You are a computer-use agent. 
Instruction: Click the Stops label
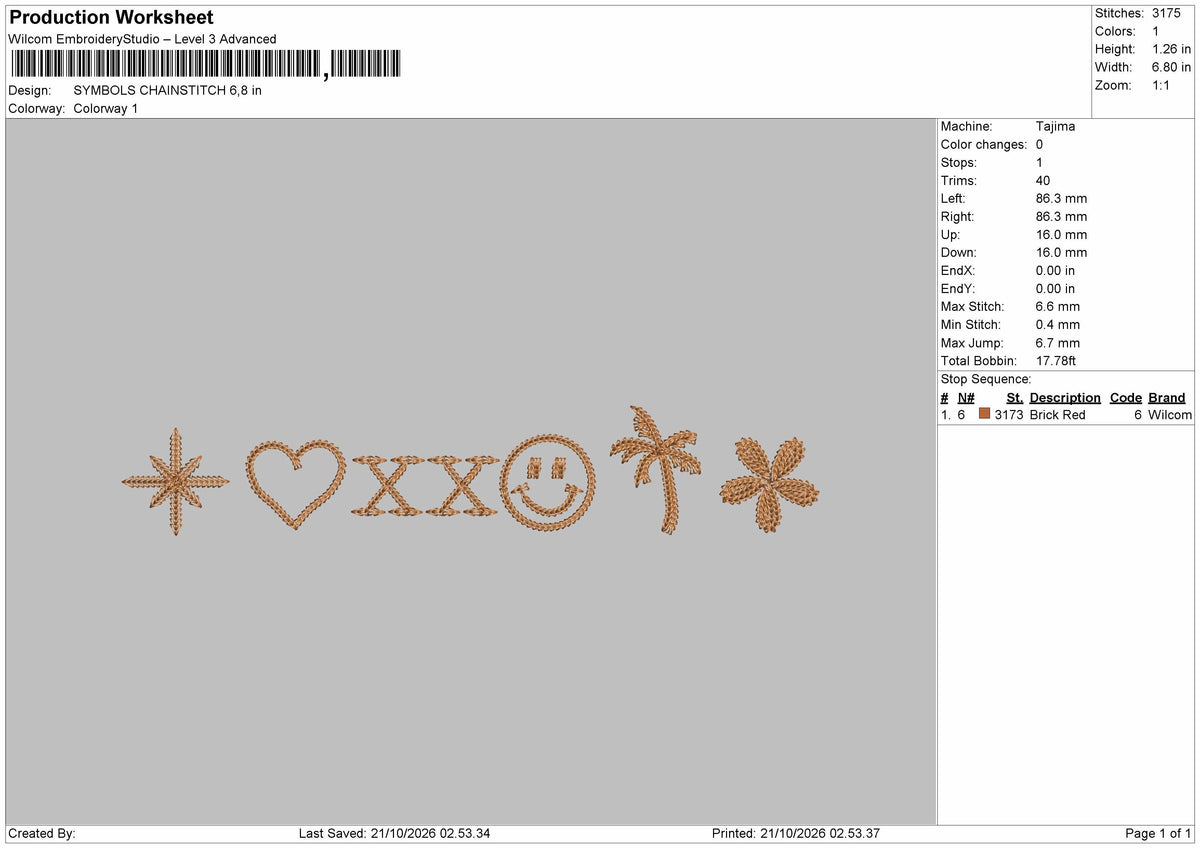click(959, 162)
